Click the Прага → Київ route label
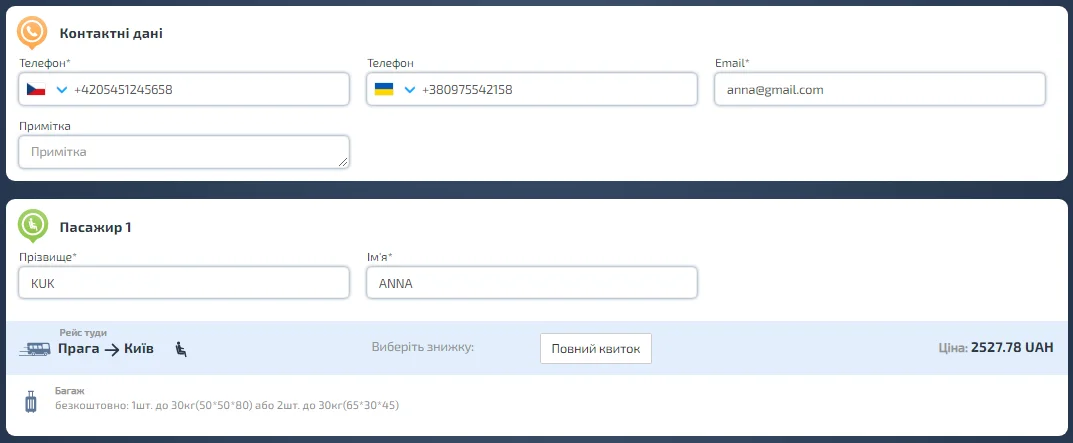The image size is (1073, 443). [x=106, y=350]
